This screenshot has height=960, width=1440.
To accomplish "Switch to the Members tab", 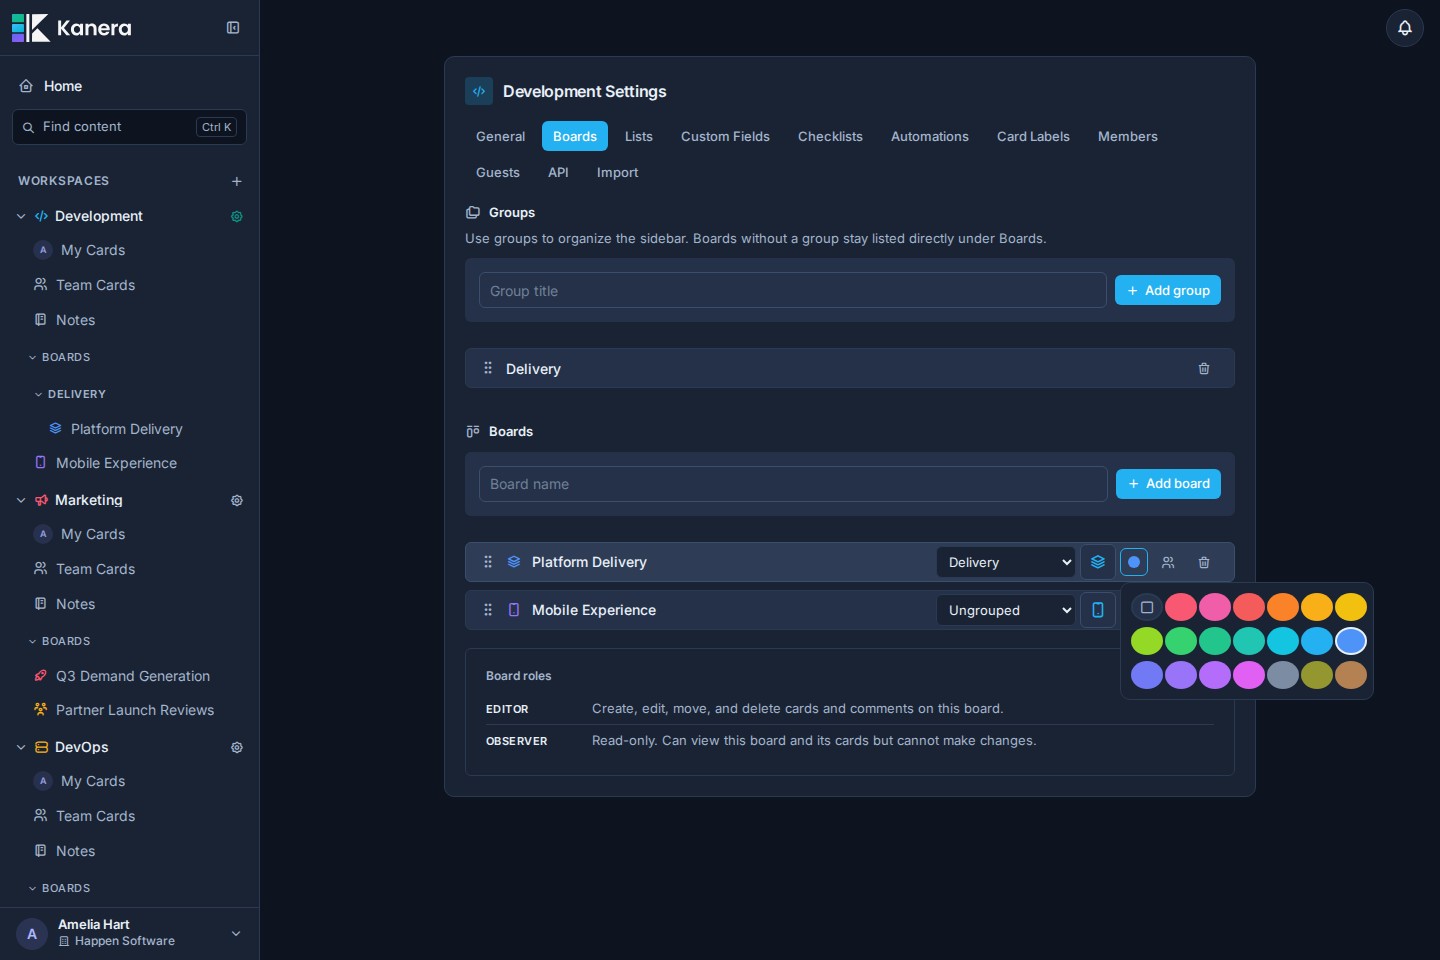I will [1128, 136].
